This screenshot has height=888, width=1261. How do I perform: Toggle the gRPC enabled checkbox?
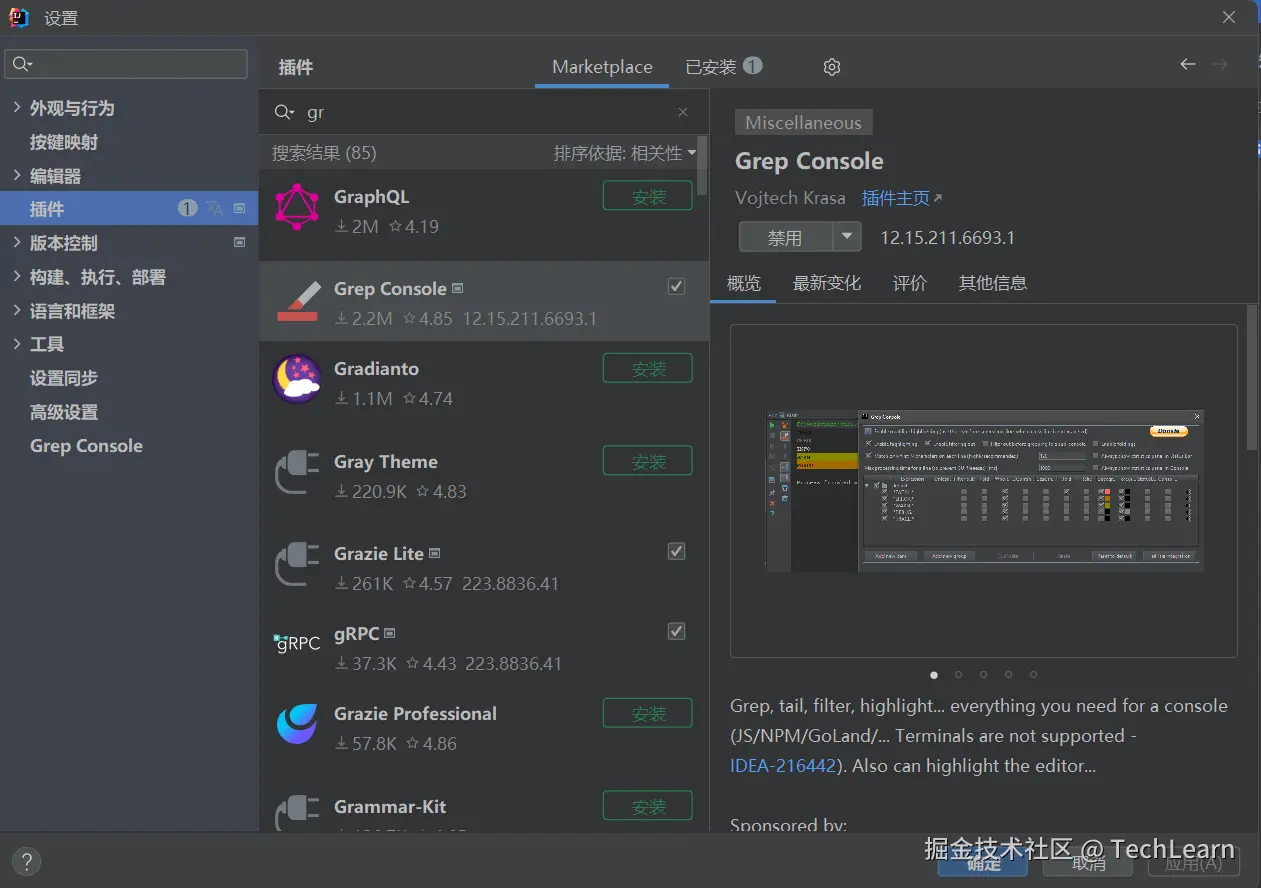(x=677, y=631)
